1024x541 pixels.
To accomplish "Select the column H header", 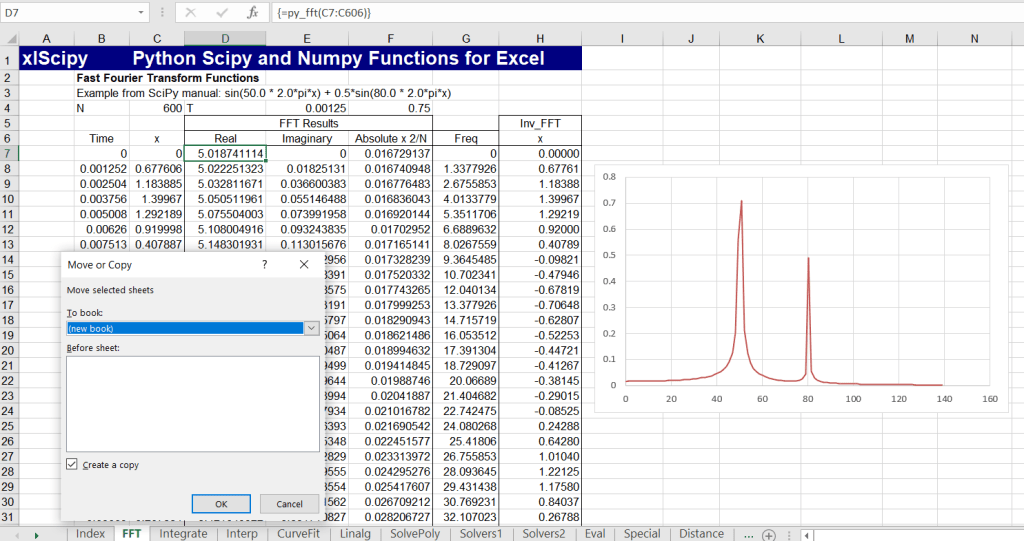I will pyautogui.click(x=540, y=39).
